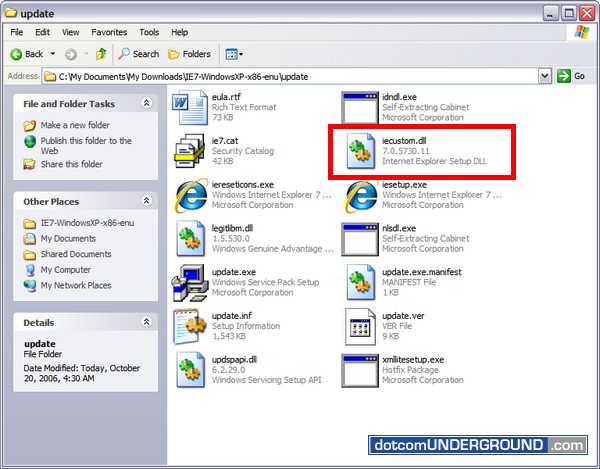600x469 pixels.
Task: Click the folder icon in title bar
Action: point(11,13)
